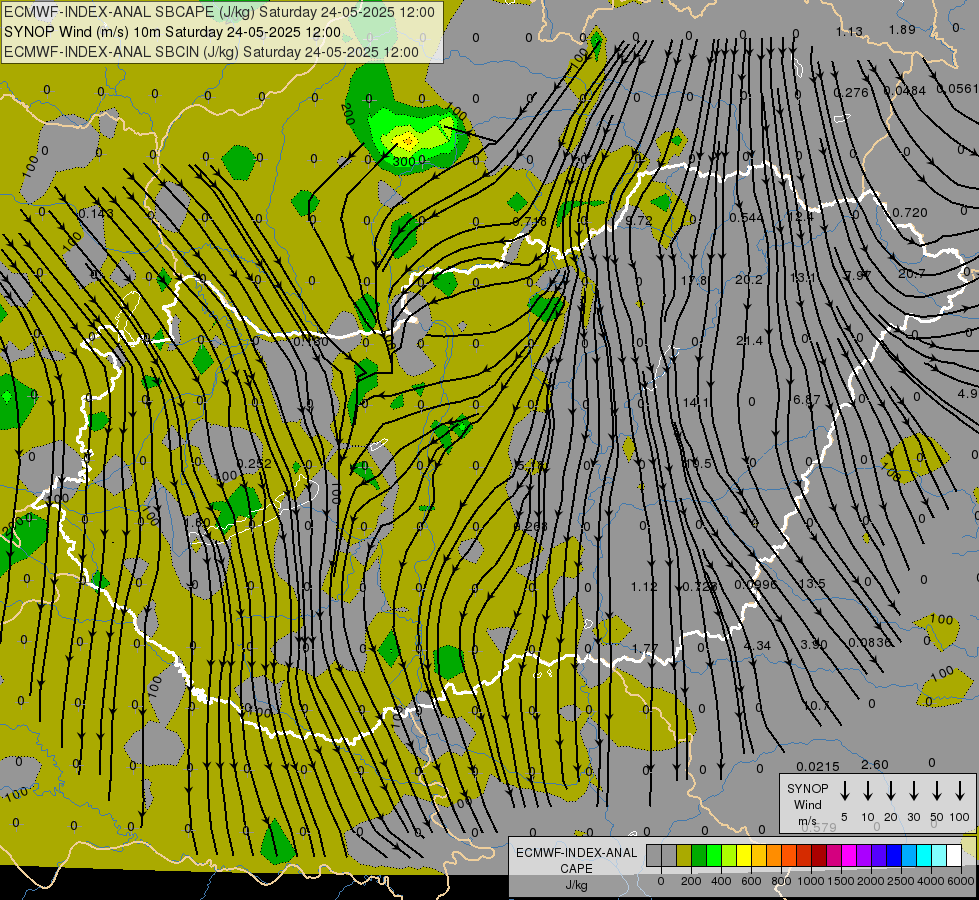Click the 30 m/s wind arrow in the legend
This screenshot has height=900, width=979.
click(913, 791)
